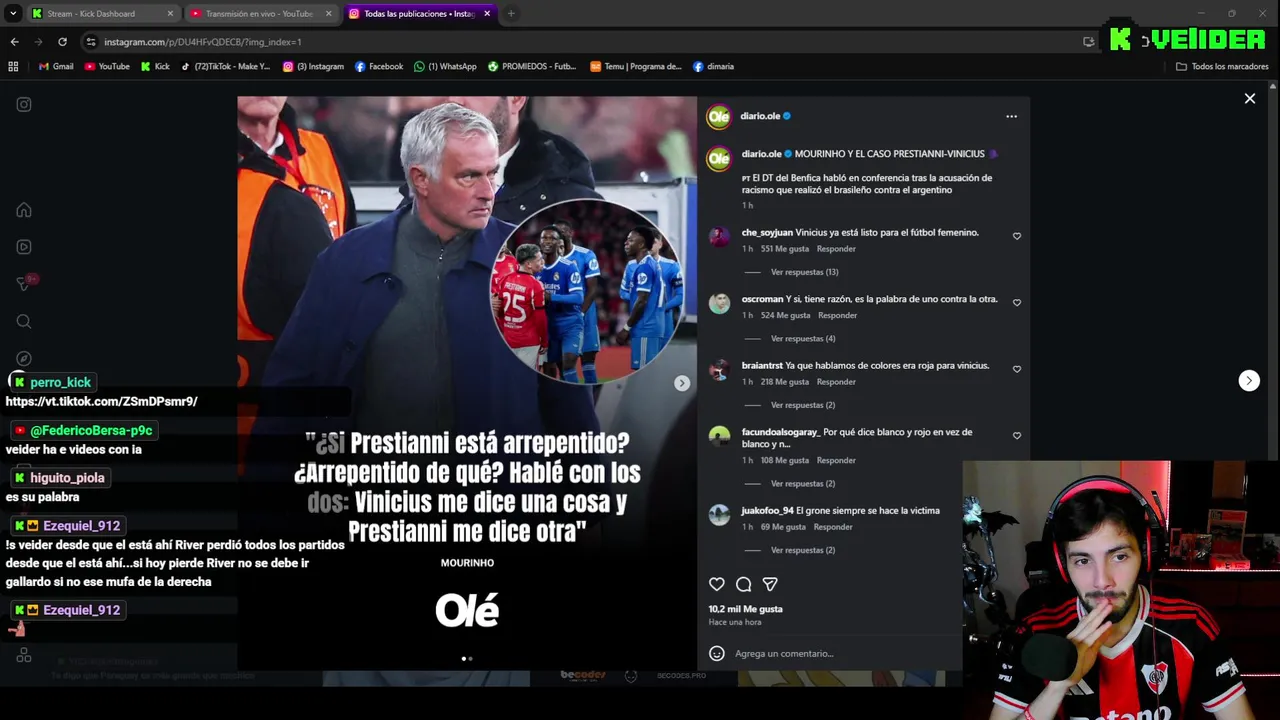Open TikTok link in perro_kick chat message

tap(102, 401)
